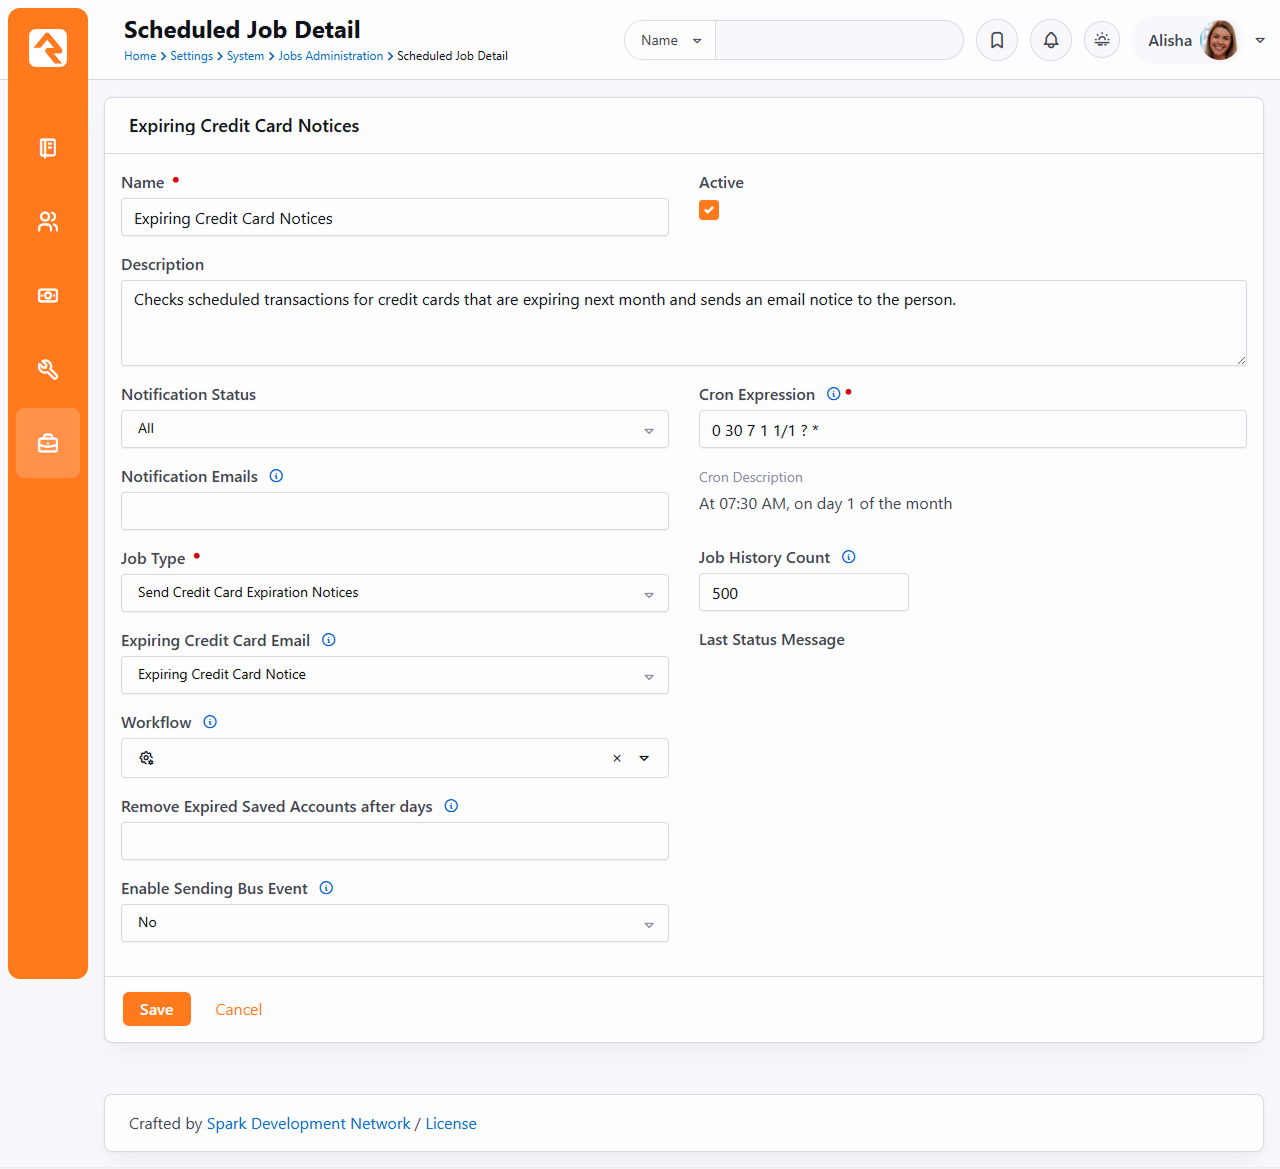The image size is (1280, 1169).
Task: Click the info icon beside Cron Expression
Action: [833, 394]
